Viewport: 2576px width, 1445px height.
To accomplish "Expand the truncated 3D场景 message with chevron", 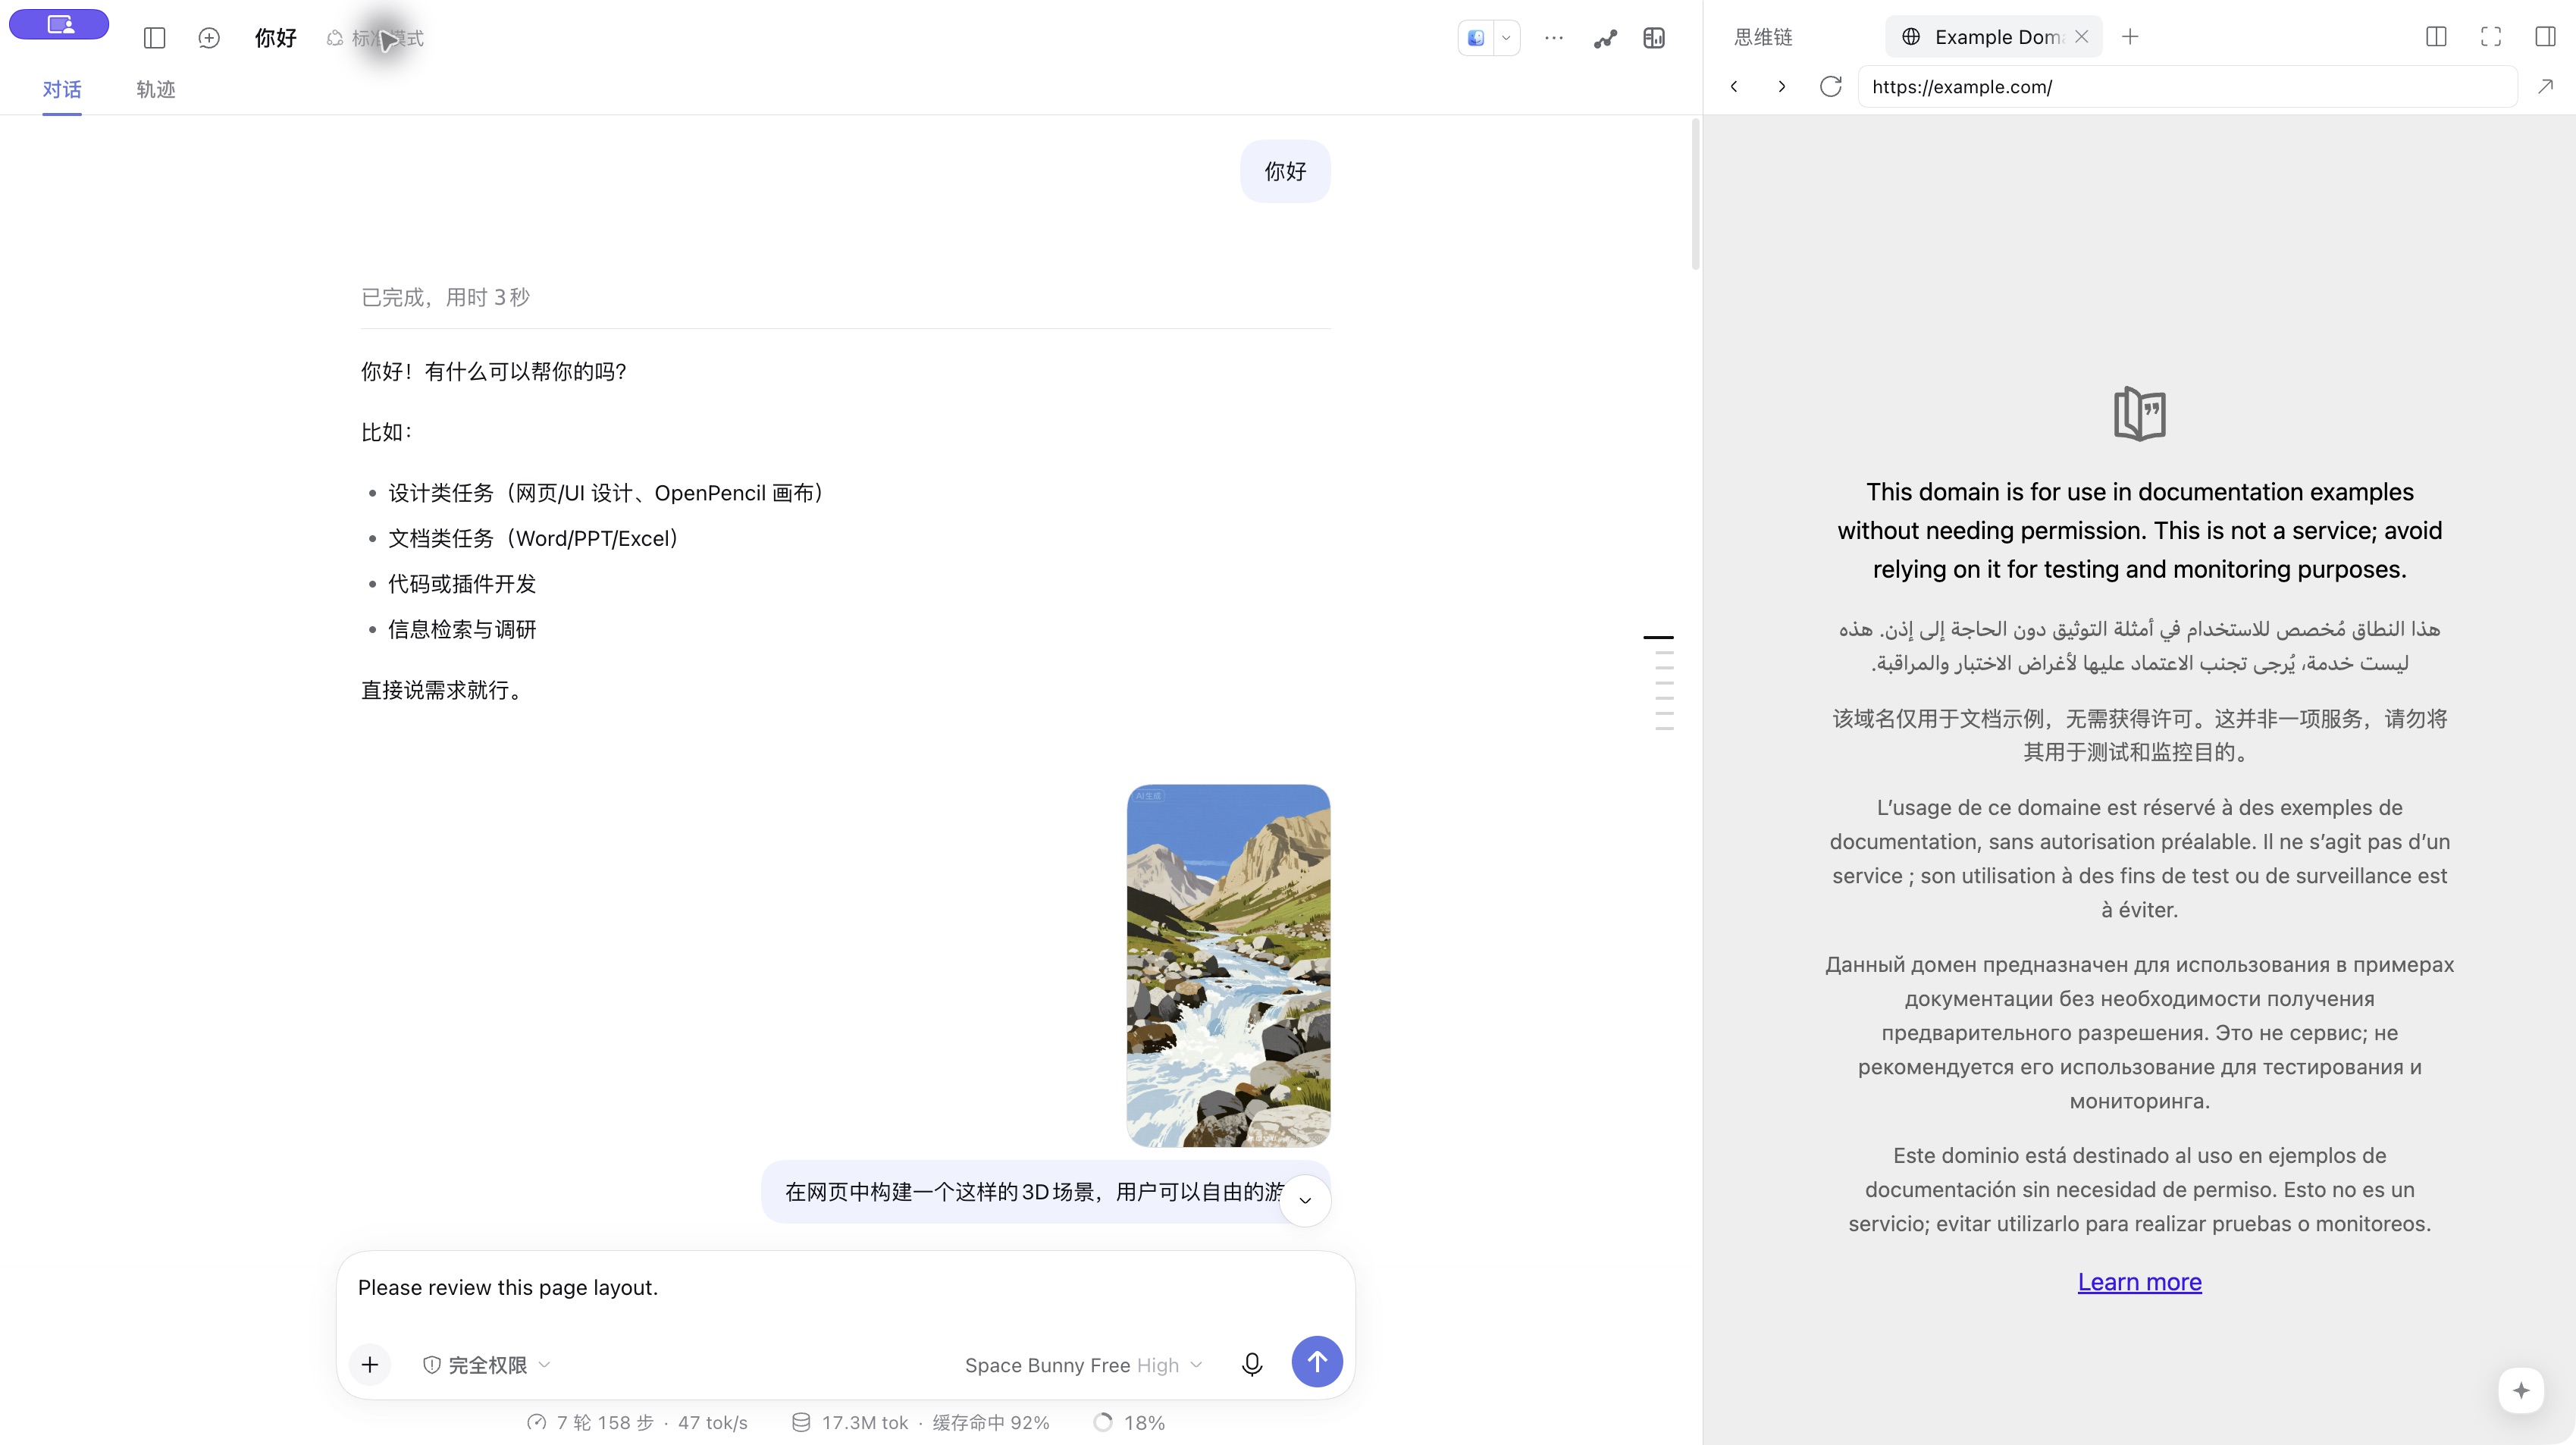I will pos(1305,1200).
